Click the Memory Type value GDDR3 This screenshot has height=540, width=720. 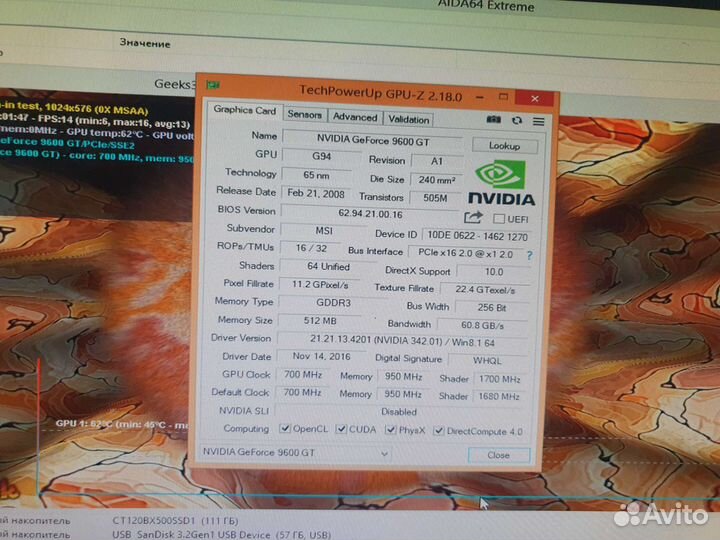[333, 303]
